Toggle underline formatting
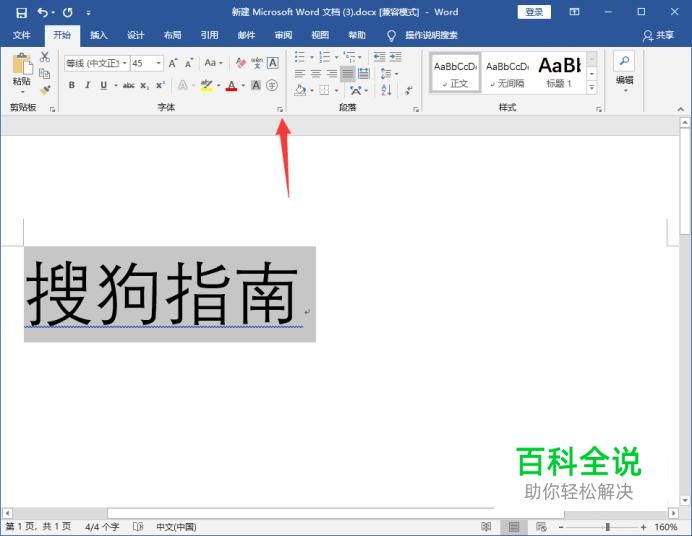 coord(103,85)
